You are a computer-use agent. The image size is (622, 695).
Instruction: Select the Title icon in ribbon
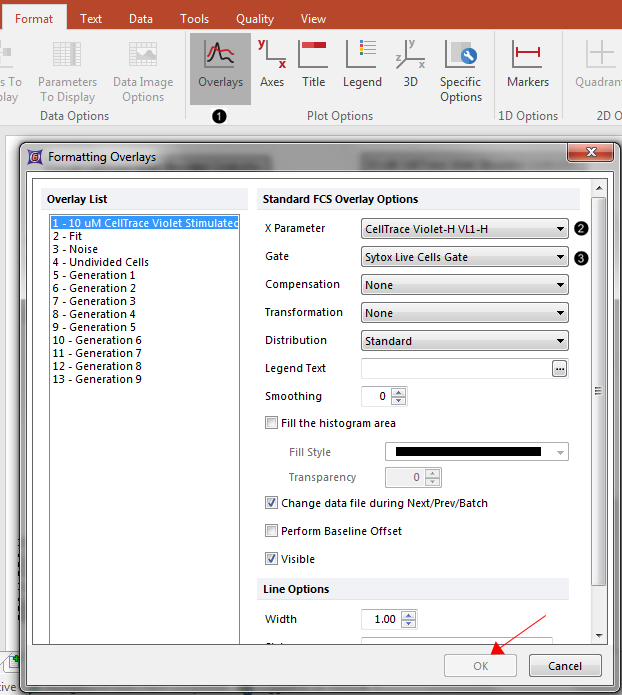click(x=313, y=66)
